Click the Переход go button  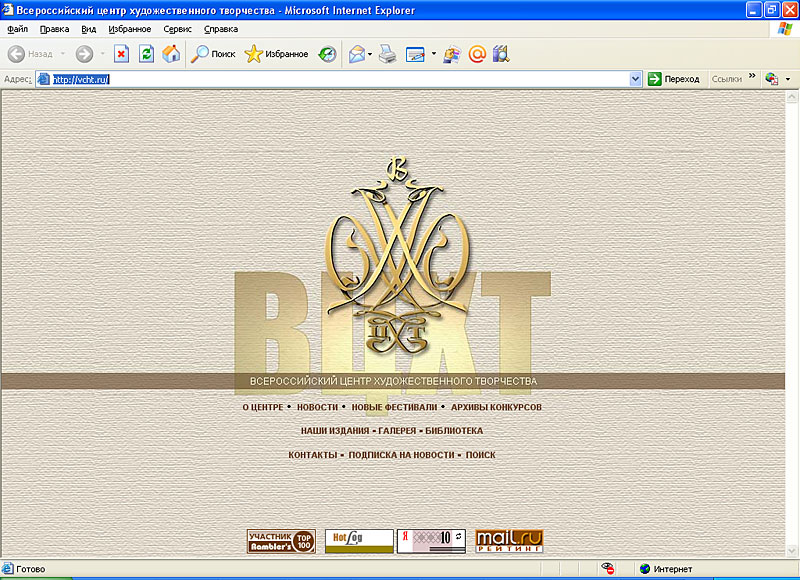point(673,79)
